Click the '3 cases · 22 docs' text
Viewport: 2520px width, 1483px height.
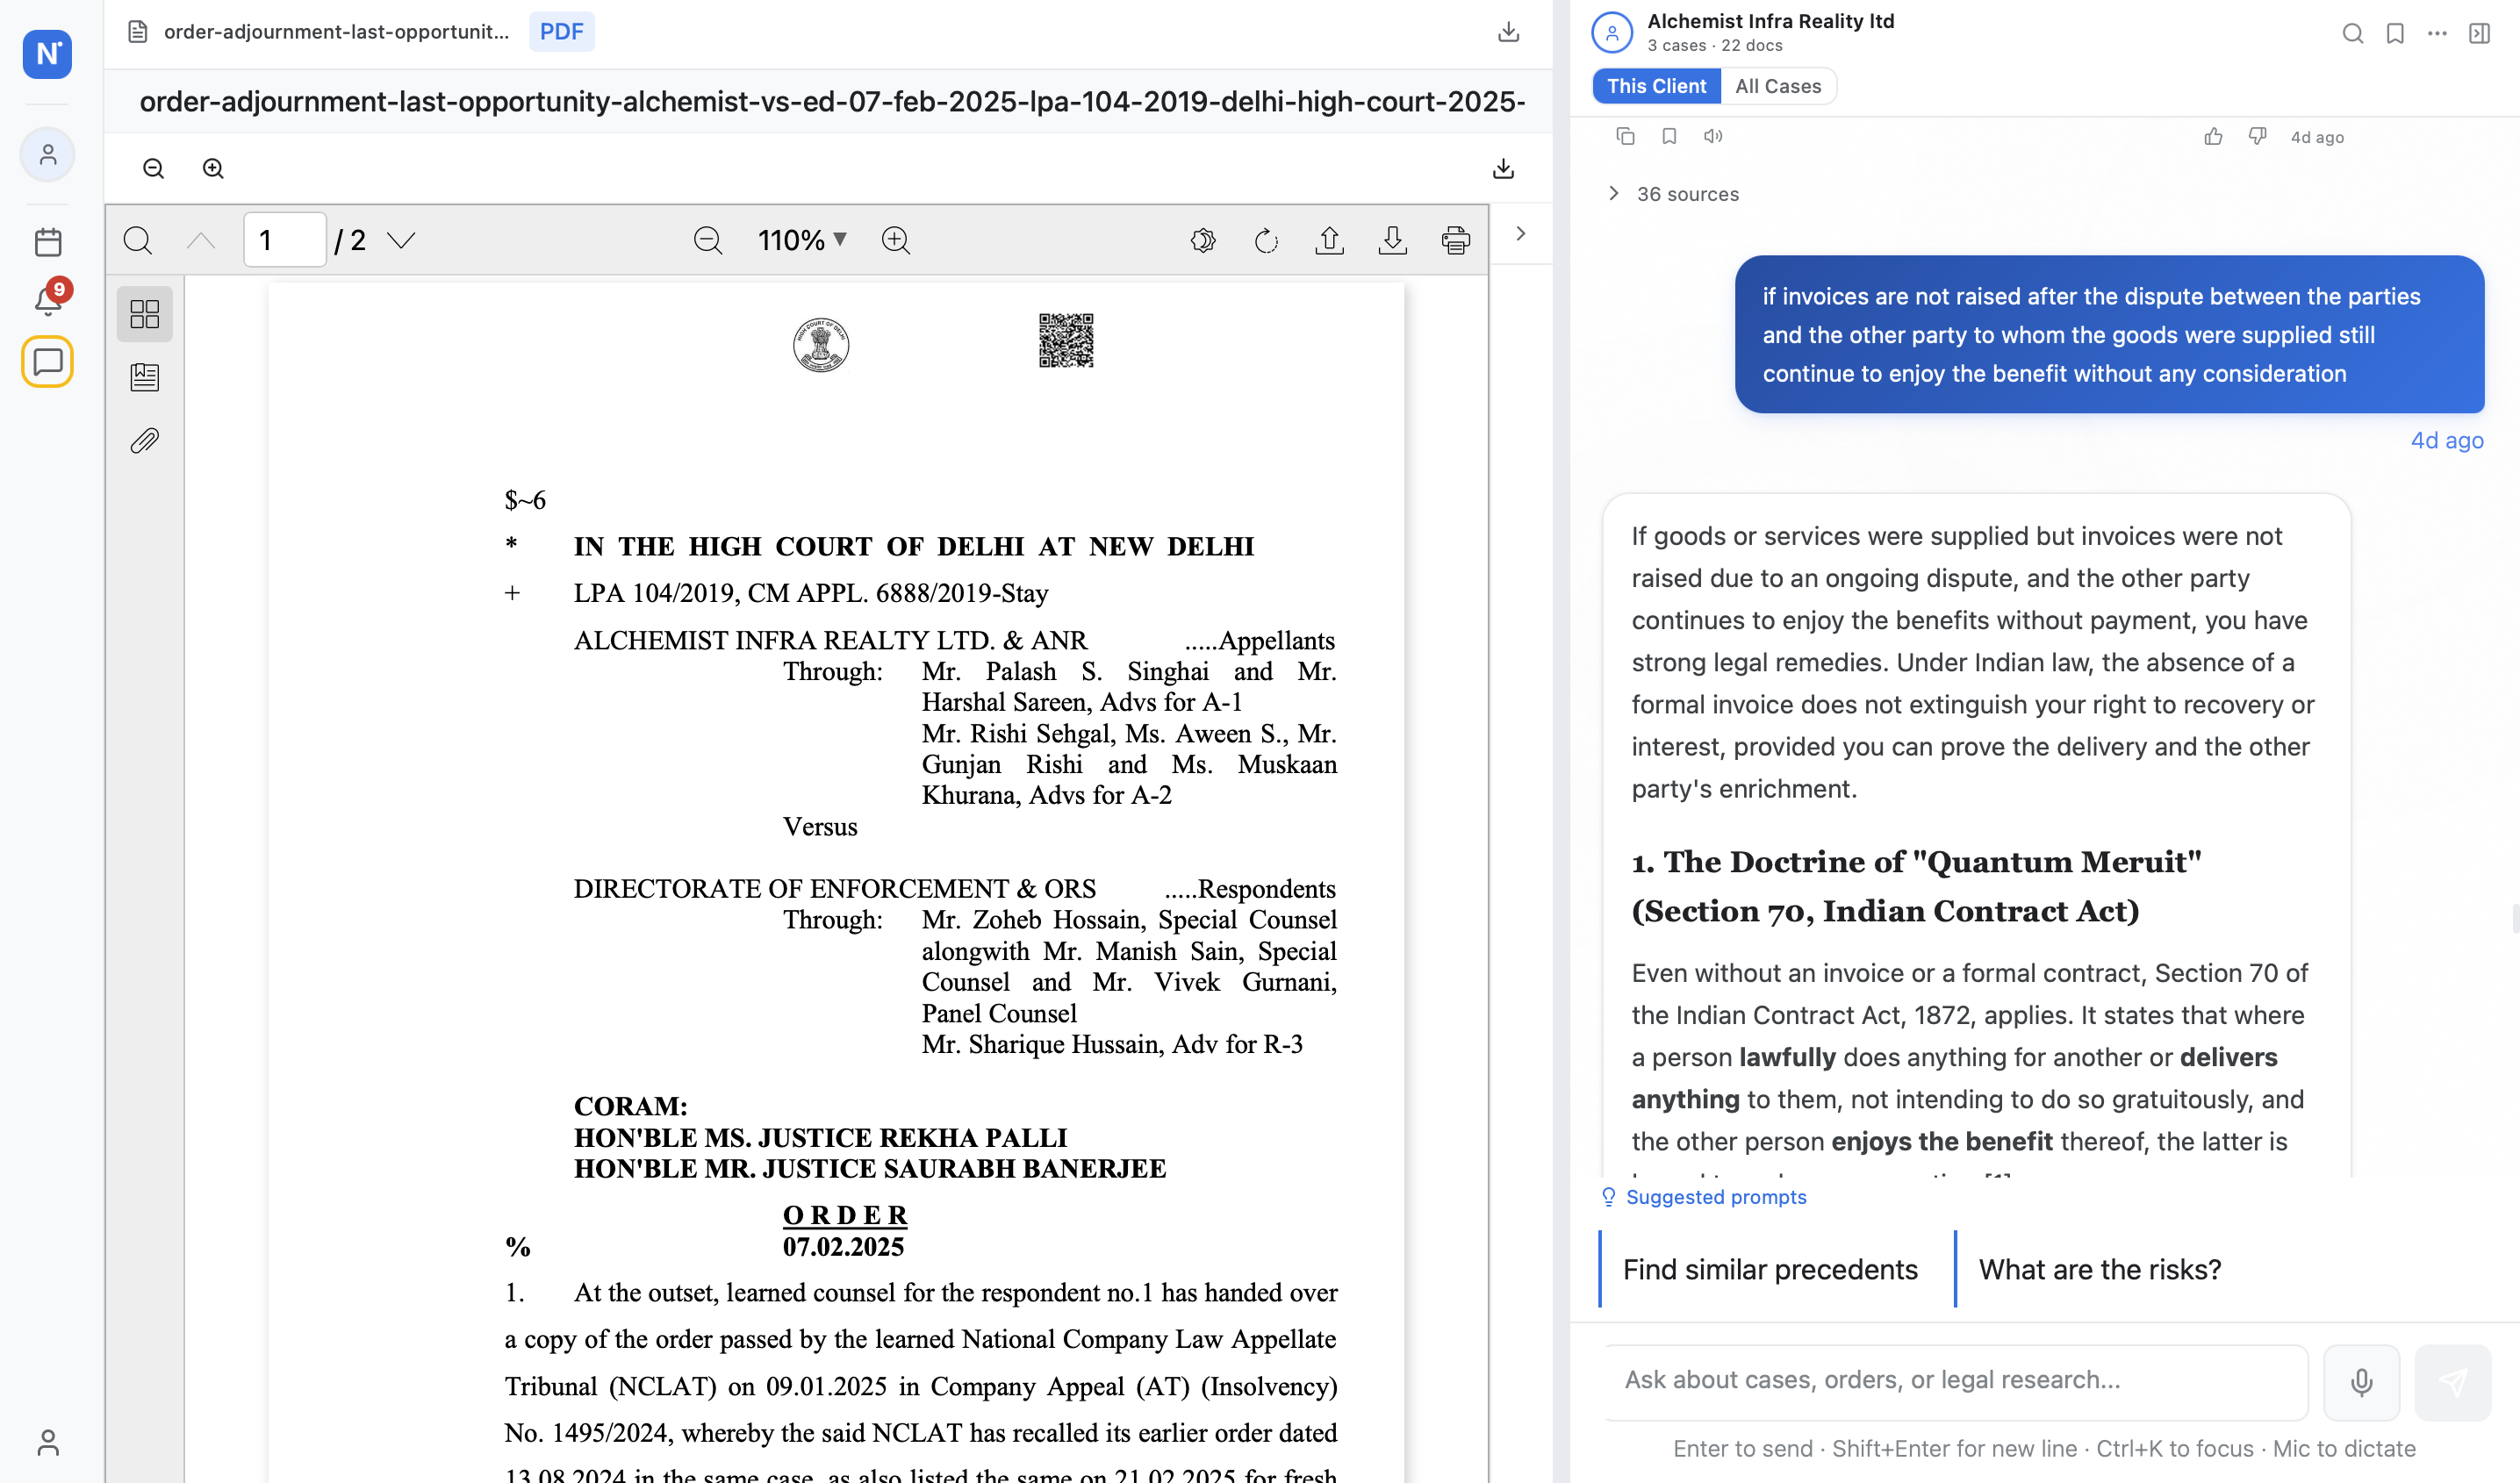point(1714,46)
